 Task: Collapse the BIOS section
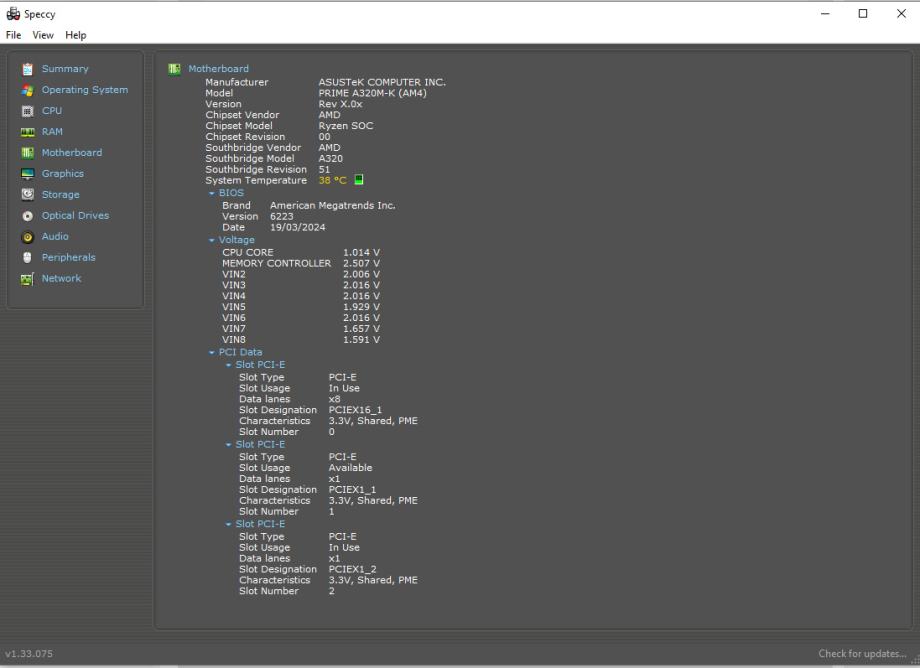212,193
